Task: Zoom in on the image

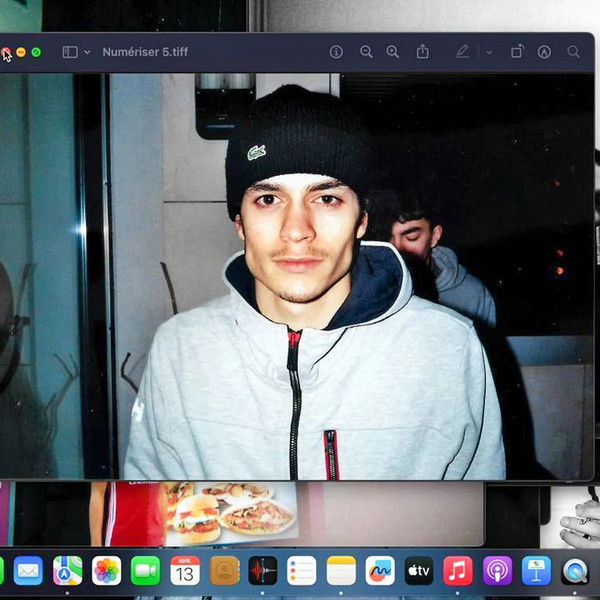Action: click(393, 52)
